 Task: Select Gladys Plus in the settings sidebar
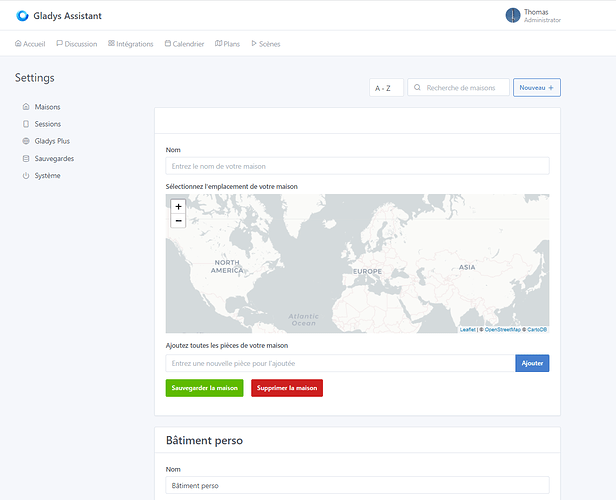(x=46, y=141)
